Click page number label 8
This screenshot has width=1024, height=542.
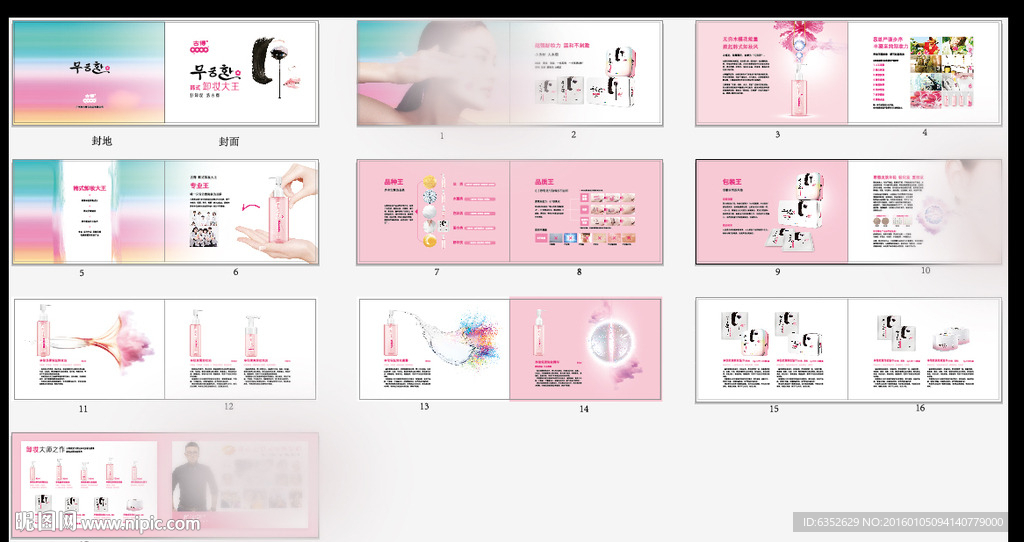(x=579, y=272)
